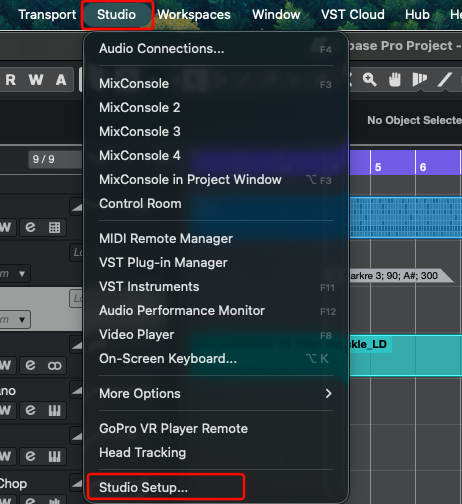Open channel settings e on 'ano' track
The width and height of the screenshot is (462, 504).
click(x=30, y=410)
